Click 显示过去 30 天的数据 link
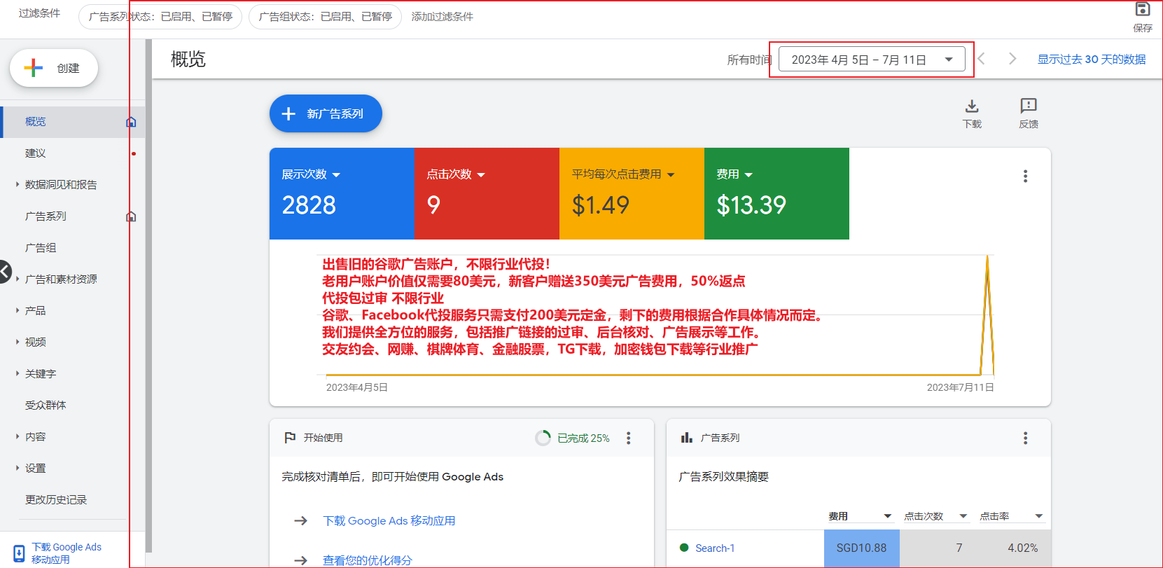The width and height of the screenshot is (1163, 568). coord(1091,59)
